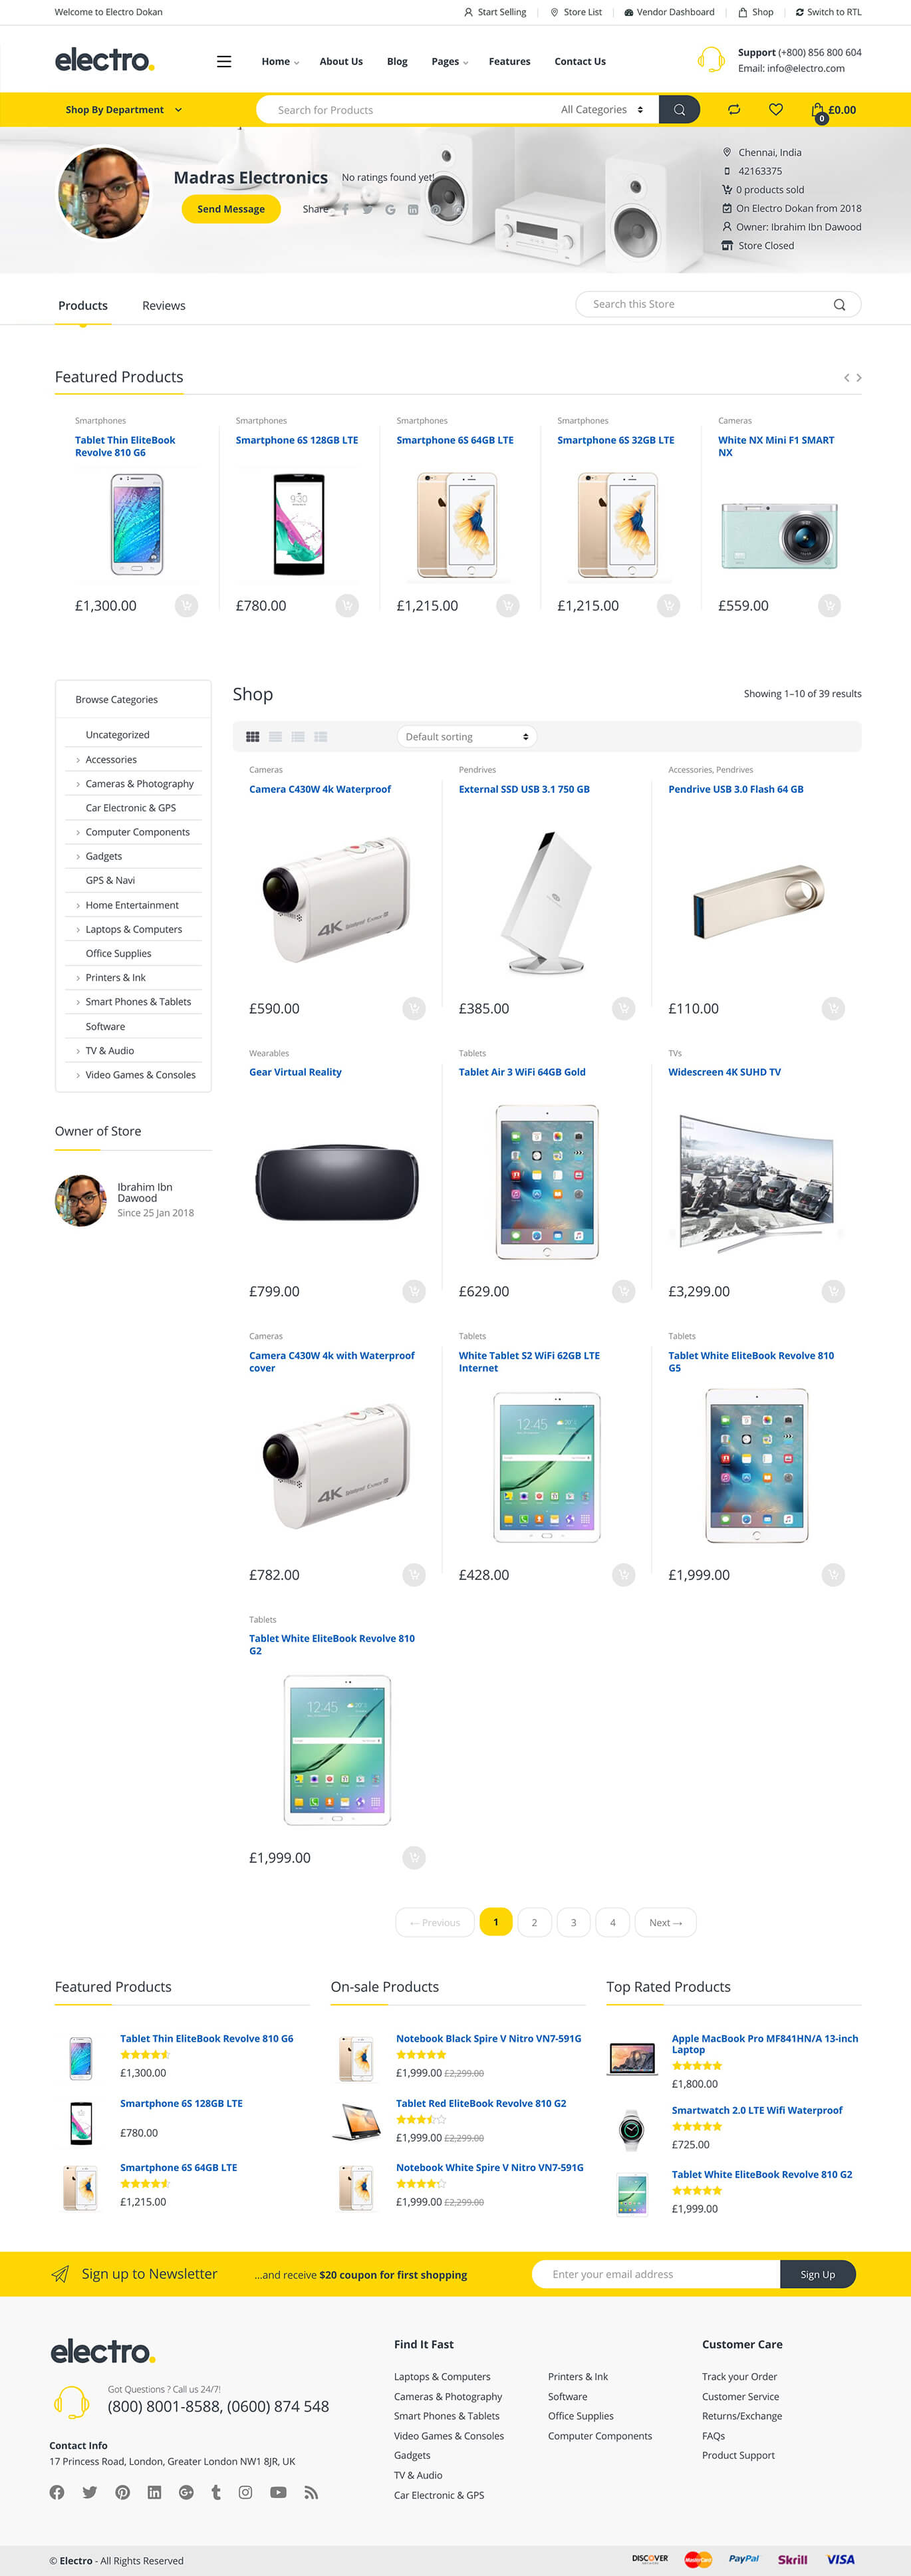Click the newsletter email address field
The width and height of the screenshot is (911, 2576).
click(x=655, y=2274)
